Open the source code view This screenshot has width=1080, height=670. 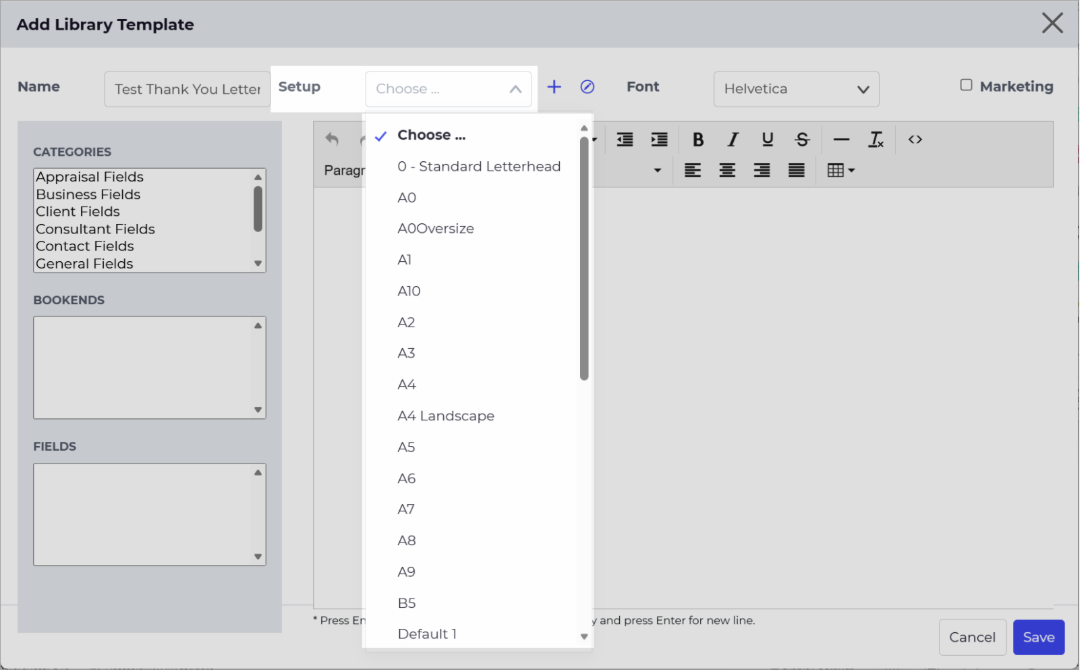915,140
